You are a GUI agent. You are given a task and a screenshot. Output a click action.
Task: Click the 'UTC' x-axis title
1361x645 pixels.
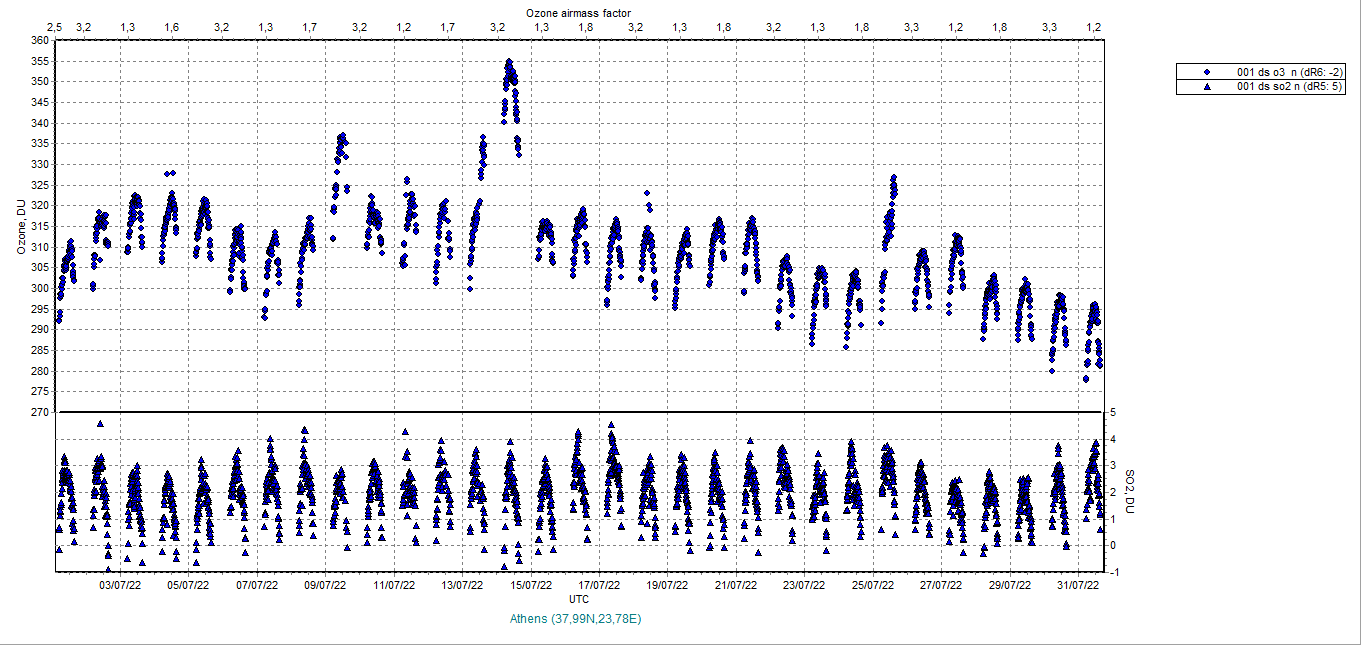tap(579, 599)
